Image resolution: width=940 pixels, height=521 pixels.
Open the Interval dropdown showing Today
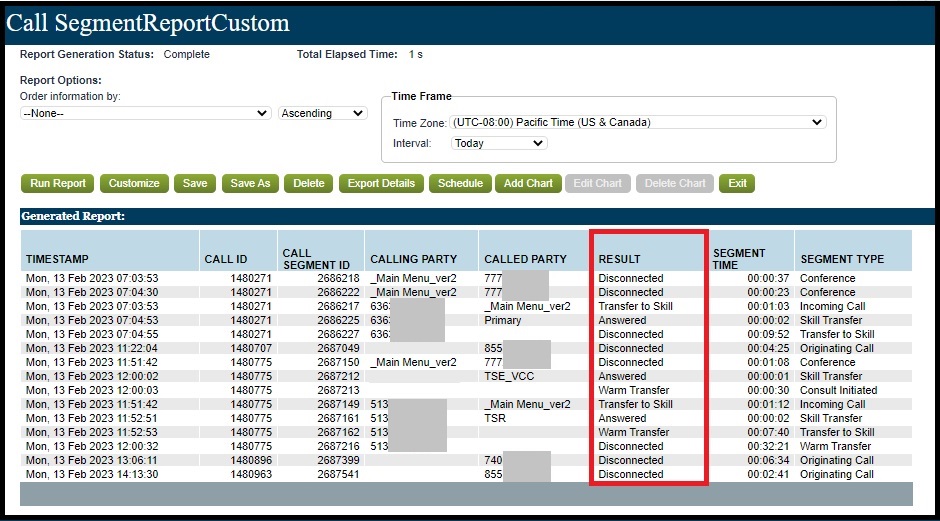499,143
